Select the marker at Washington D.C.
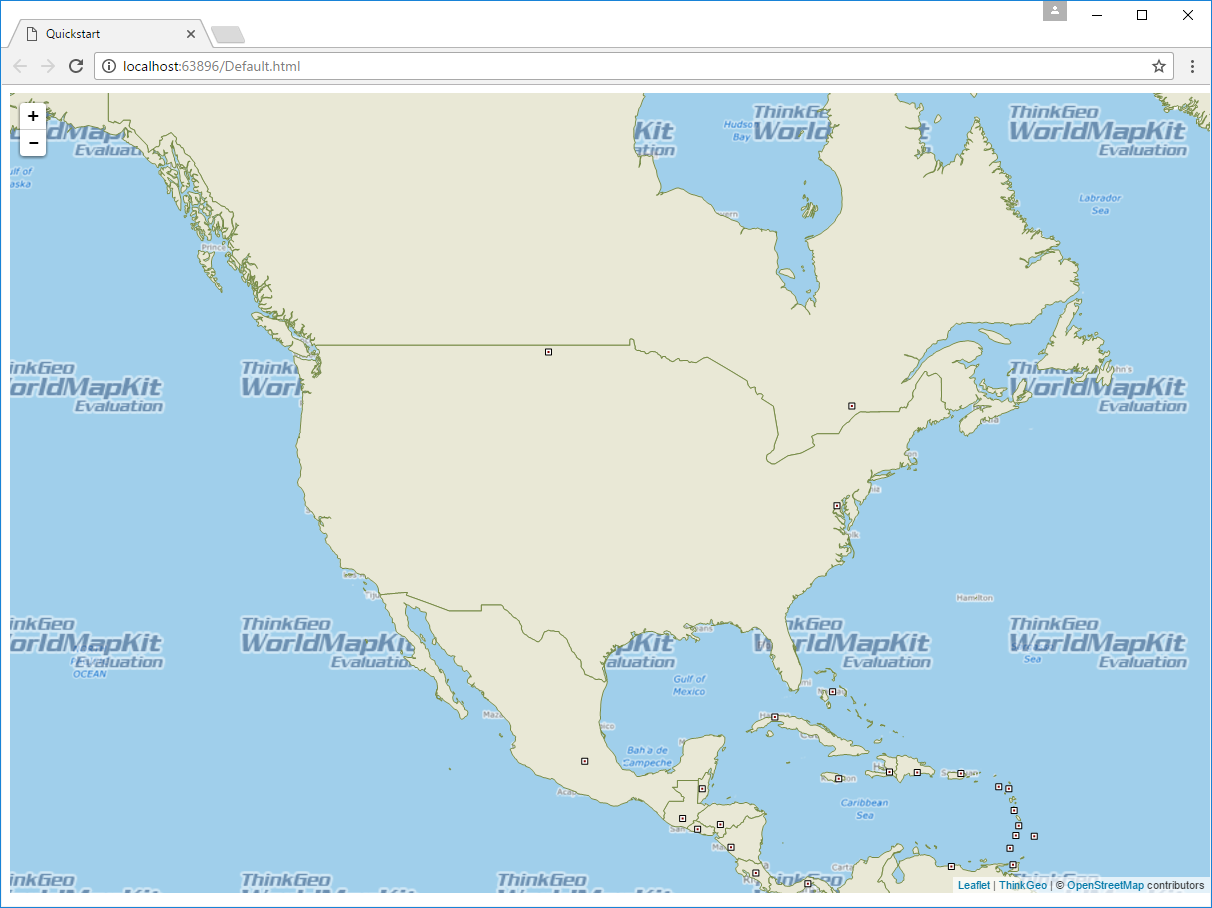The height and width of the screenshot is (908, 1212). 837,506
